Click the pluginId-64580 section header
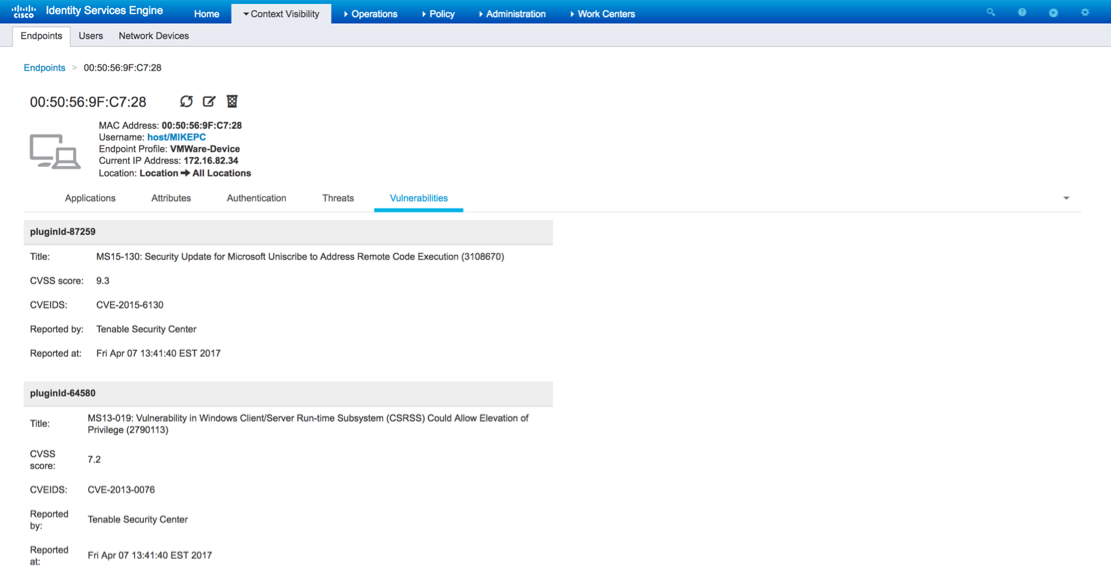 tap(288, 394)
